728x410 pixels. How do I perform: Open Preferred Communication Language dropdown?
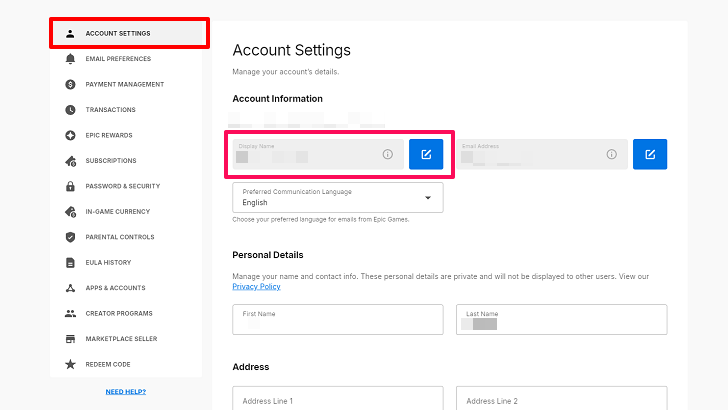tap(338, 197)
